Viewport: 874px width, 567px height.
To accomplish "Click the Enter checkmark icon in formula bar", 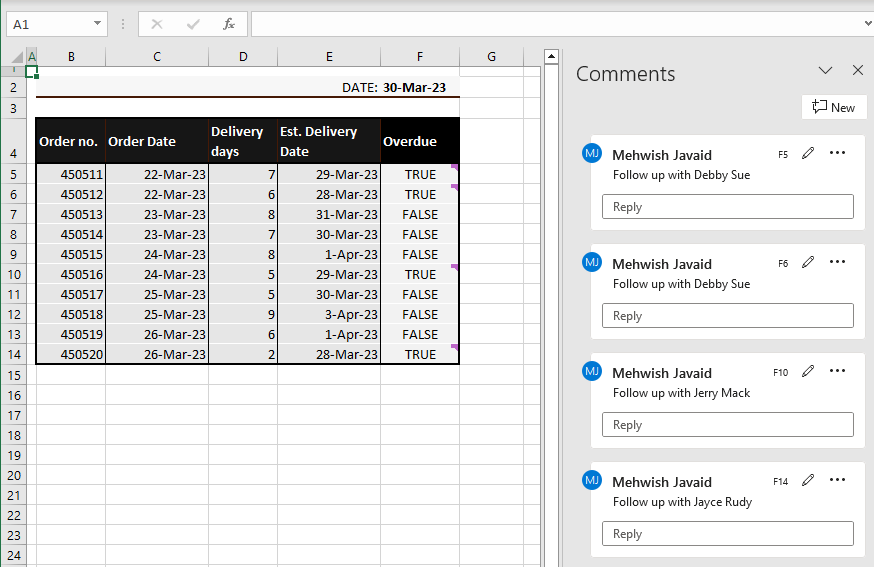I will [193, 23].
